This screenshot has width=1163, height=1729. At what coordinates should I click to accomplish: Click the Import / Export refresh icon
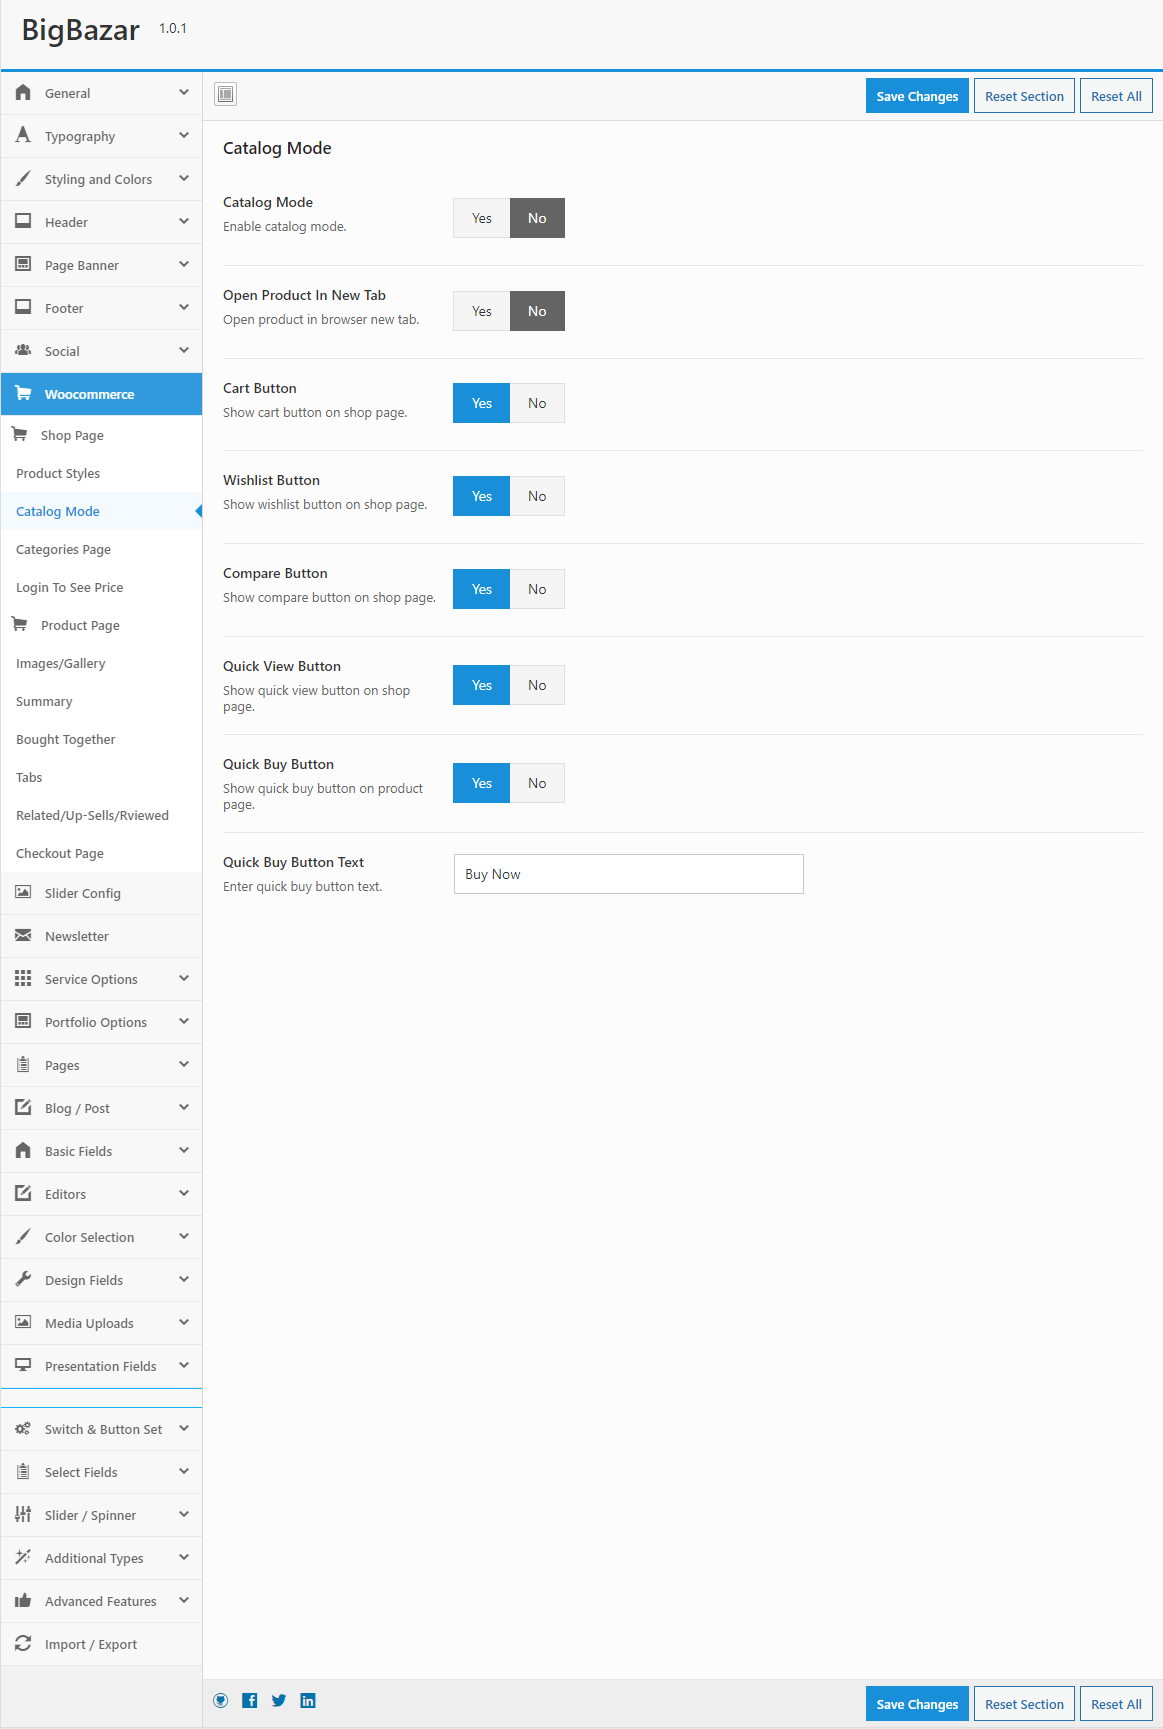[23, 1644]
